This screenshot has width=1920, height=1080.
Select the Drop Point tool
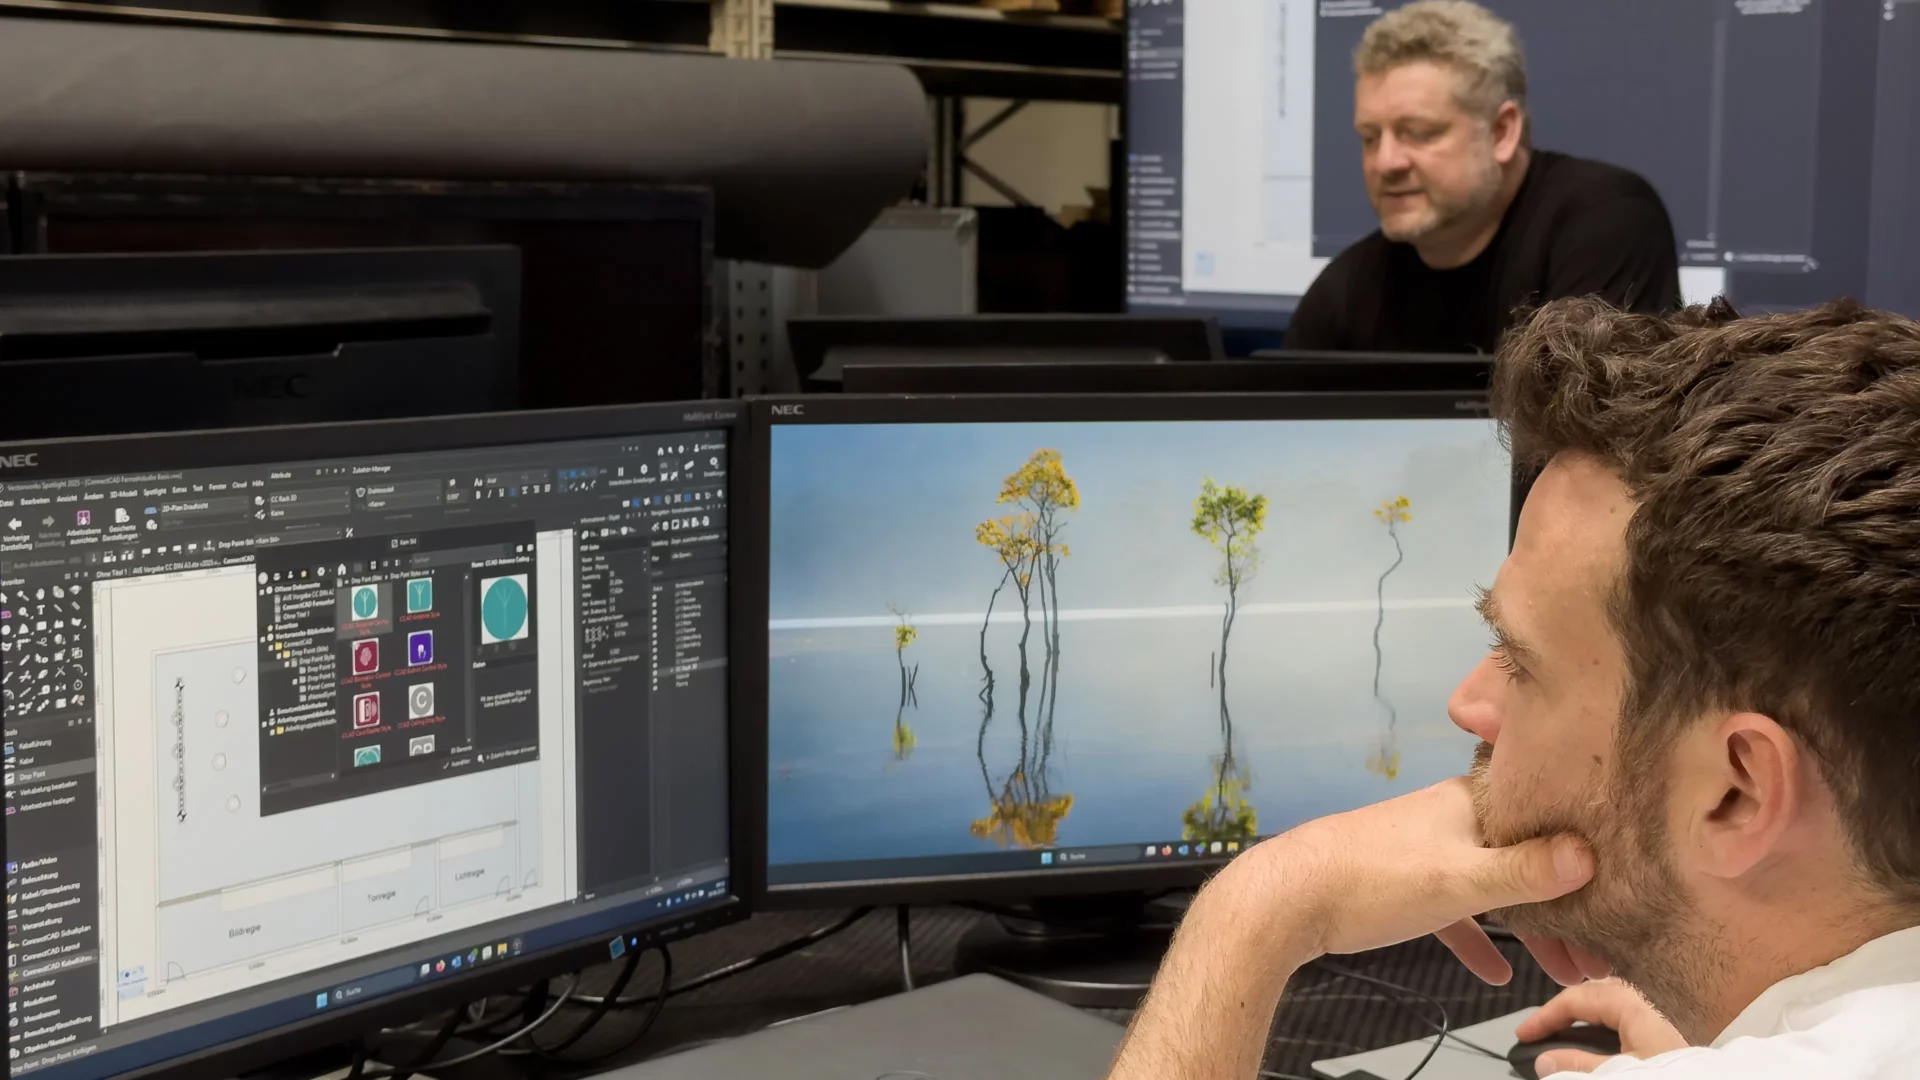pos(32,776)
